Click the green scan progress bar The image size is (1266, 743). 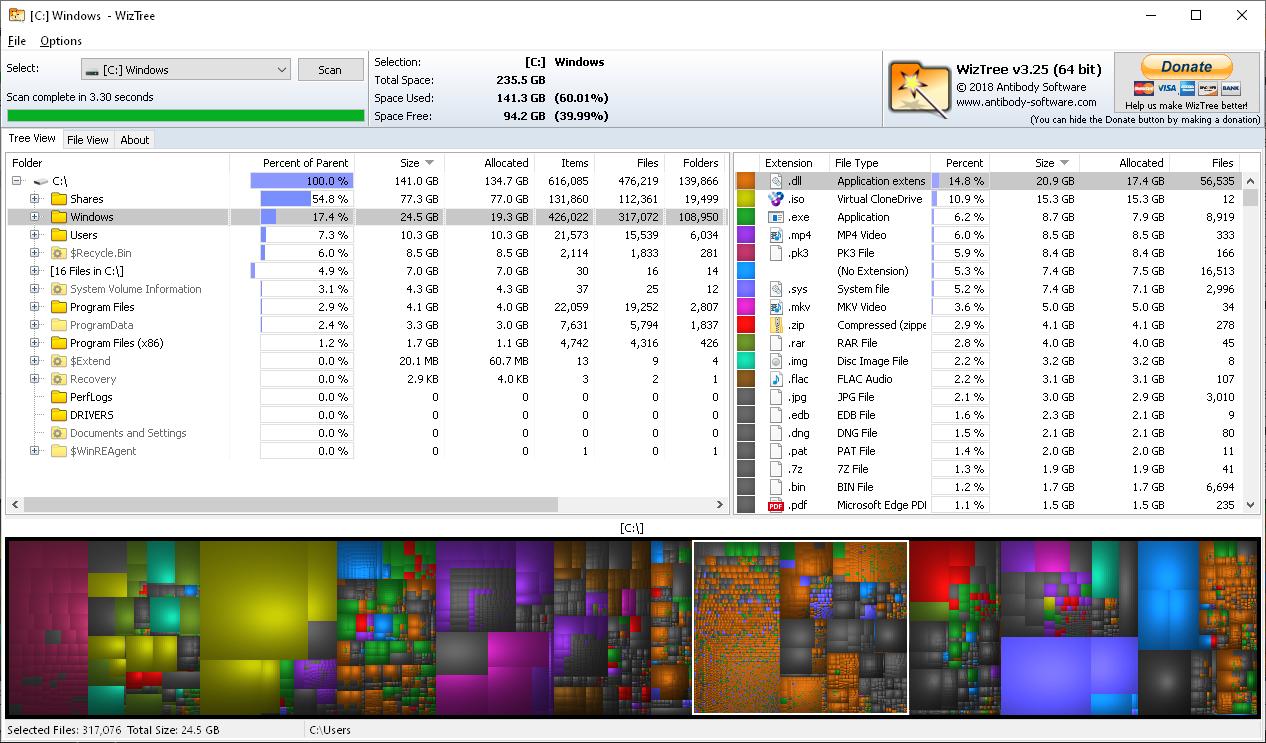[x=186, y=116]
